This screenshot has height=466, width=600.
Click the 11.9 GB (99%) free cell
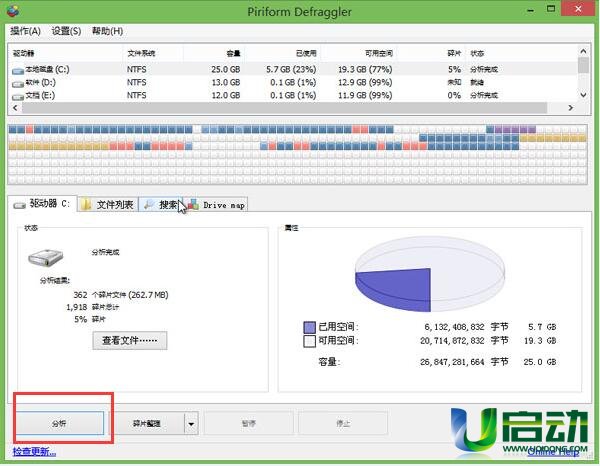click(365, 95)
